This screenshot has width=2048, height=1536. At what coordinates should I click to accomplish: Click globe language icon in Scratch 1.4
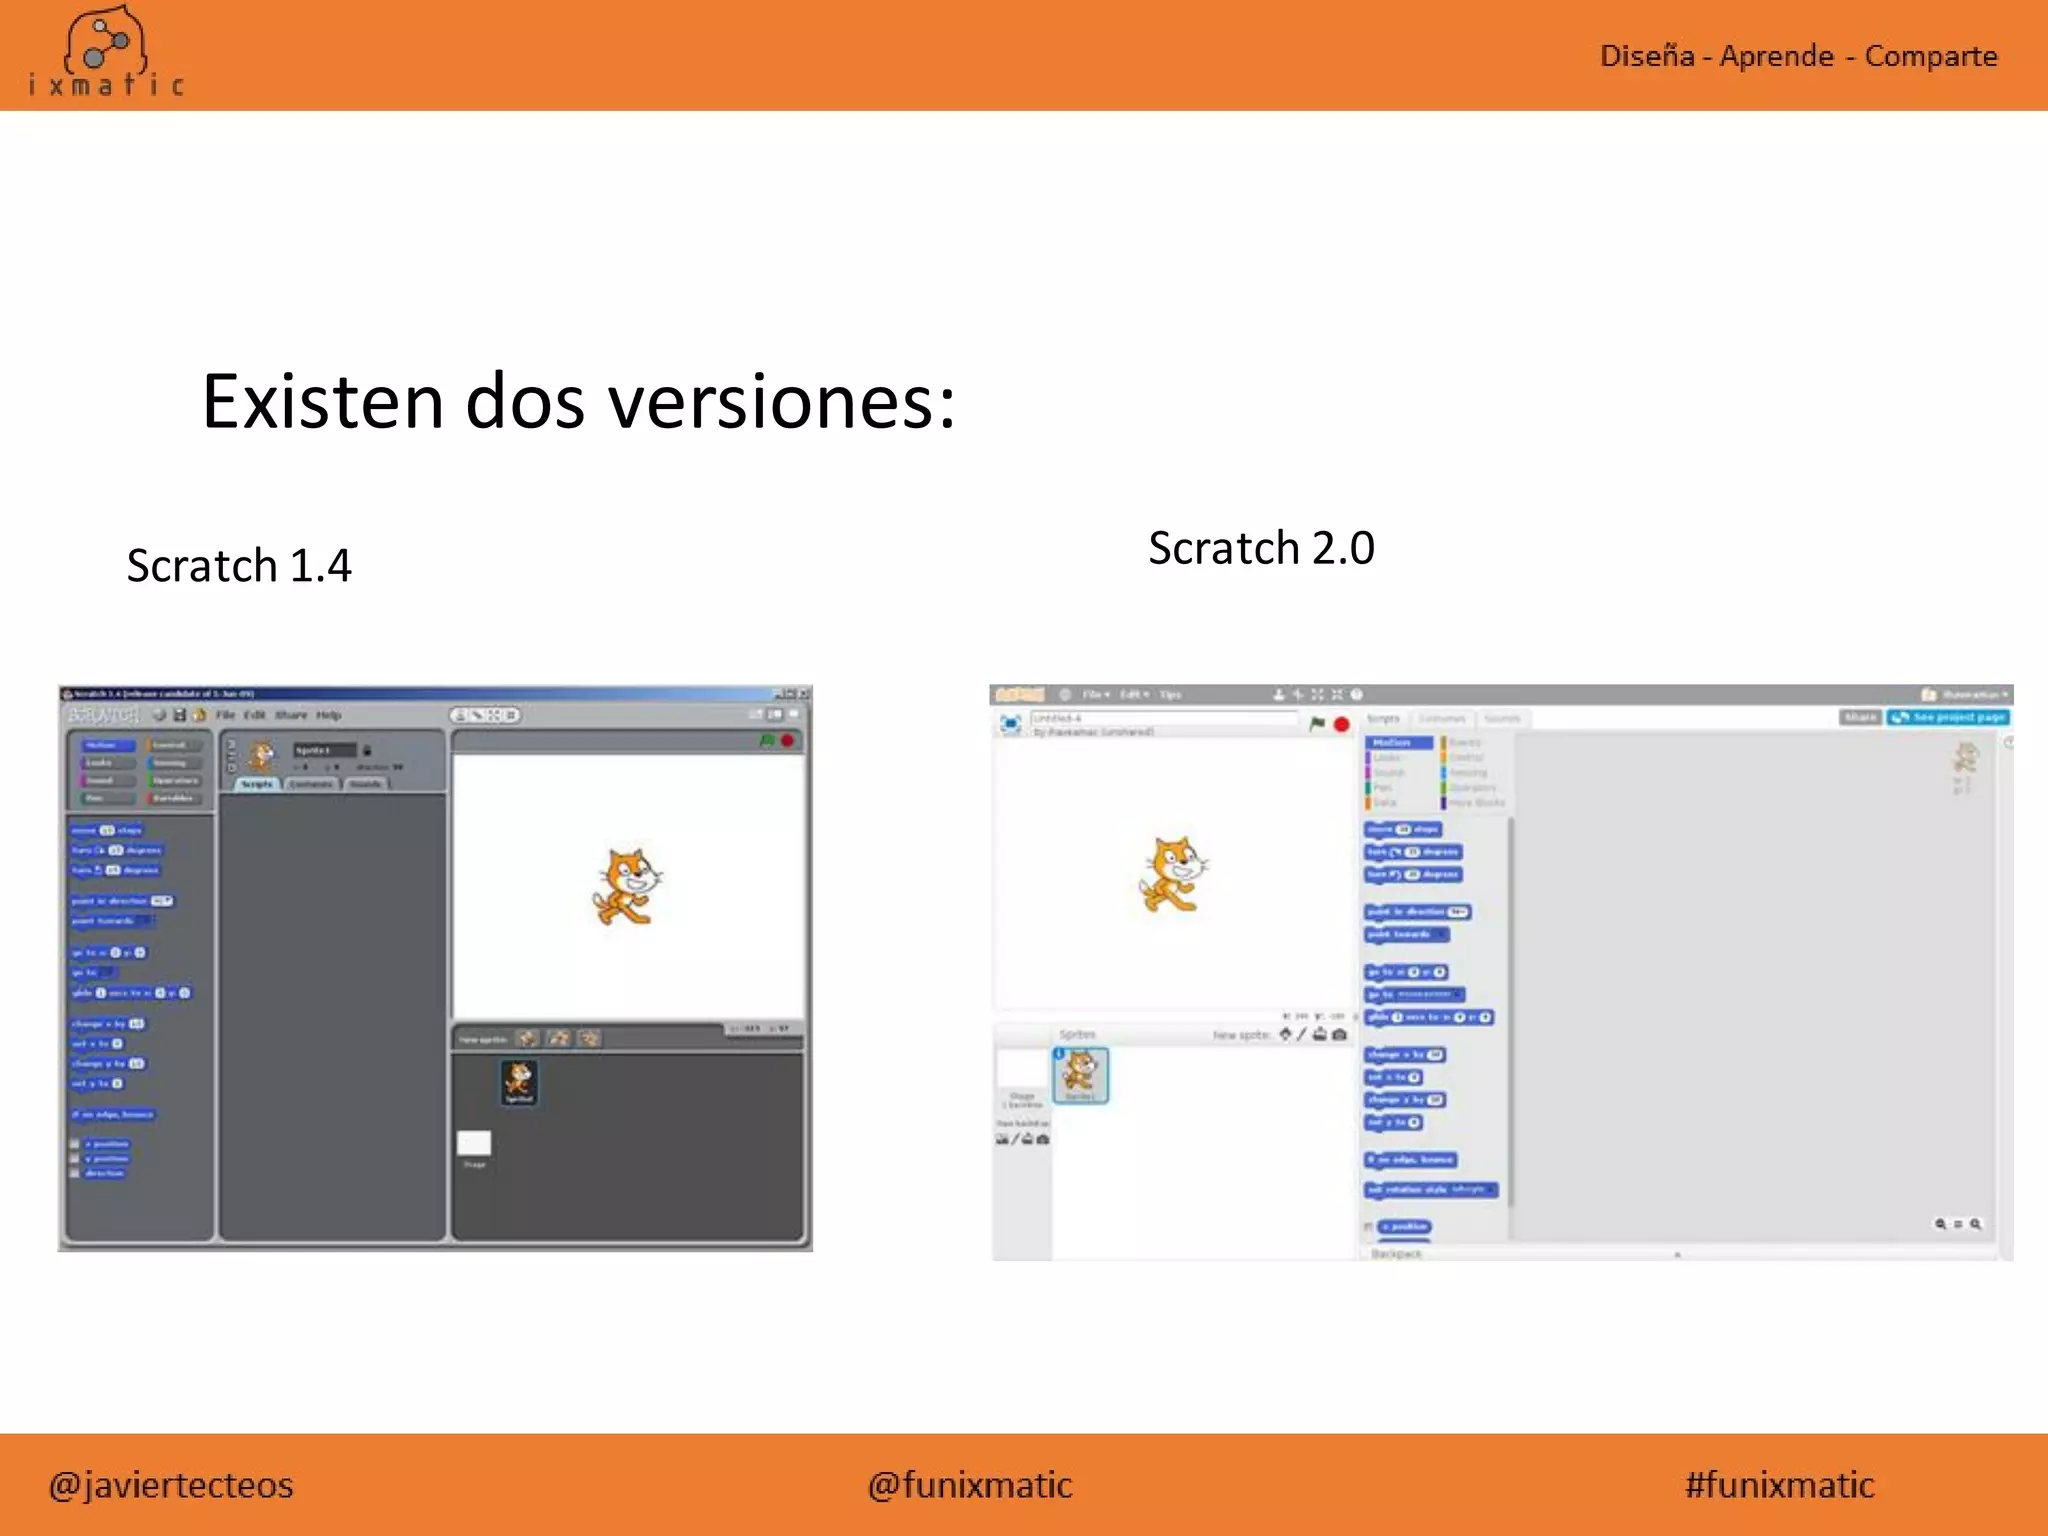tap(159, 715)
